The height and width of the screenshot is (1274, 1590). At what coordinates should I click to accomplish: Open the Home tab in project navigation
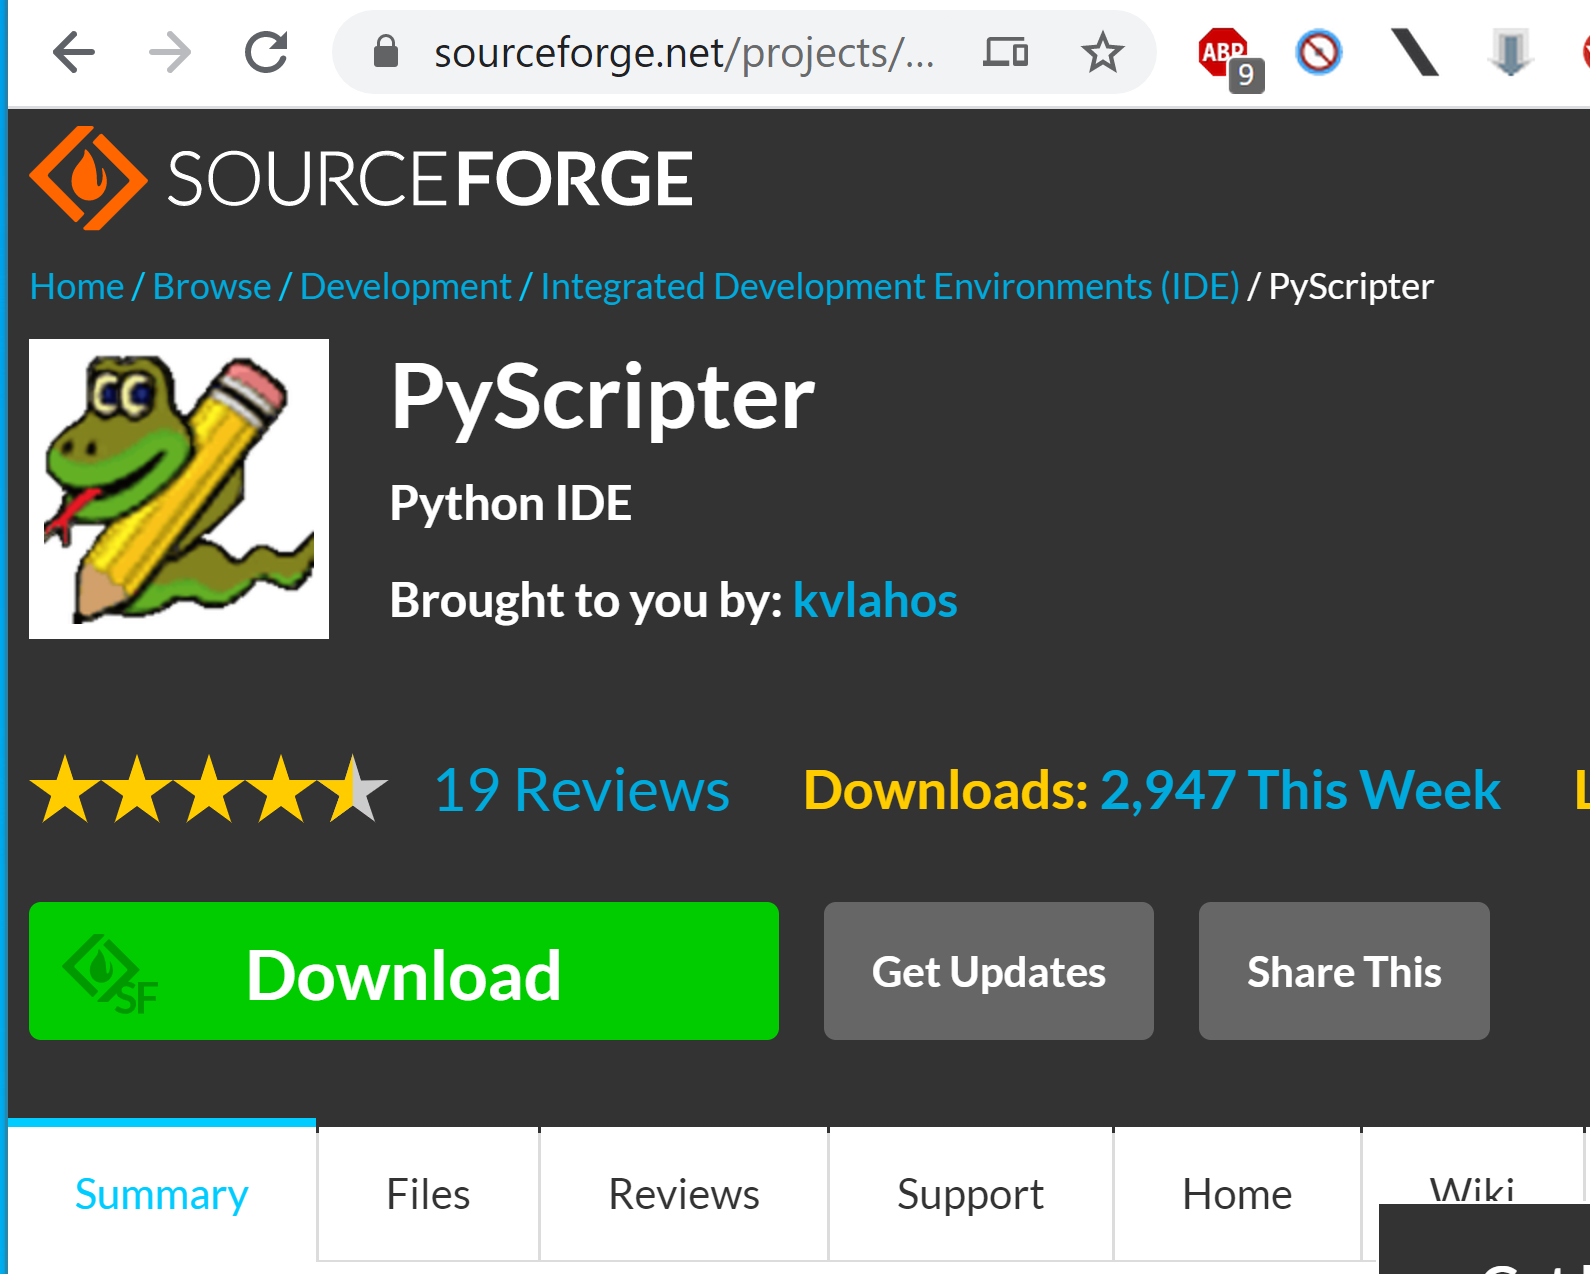point(1237,1194)
